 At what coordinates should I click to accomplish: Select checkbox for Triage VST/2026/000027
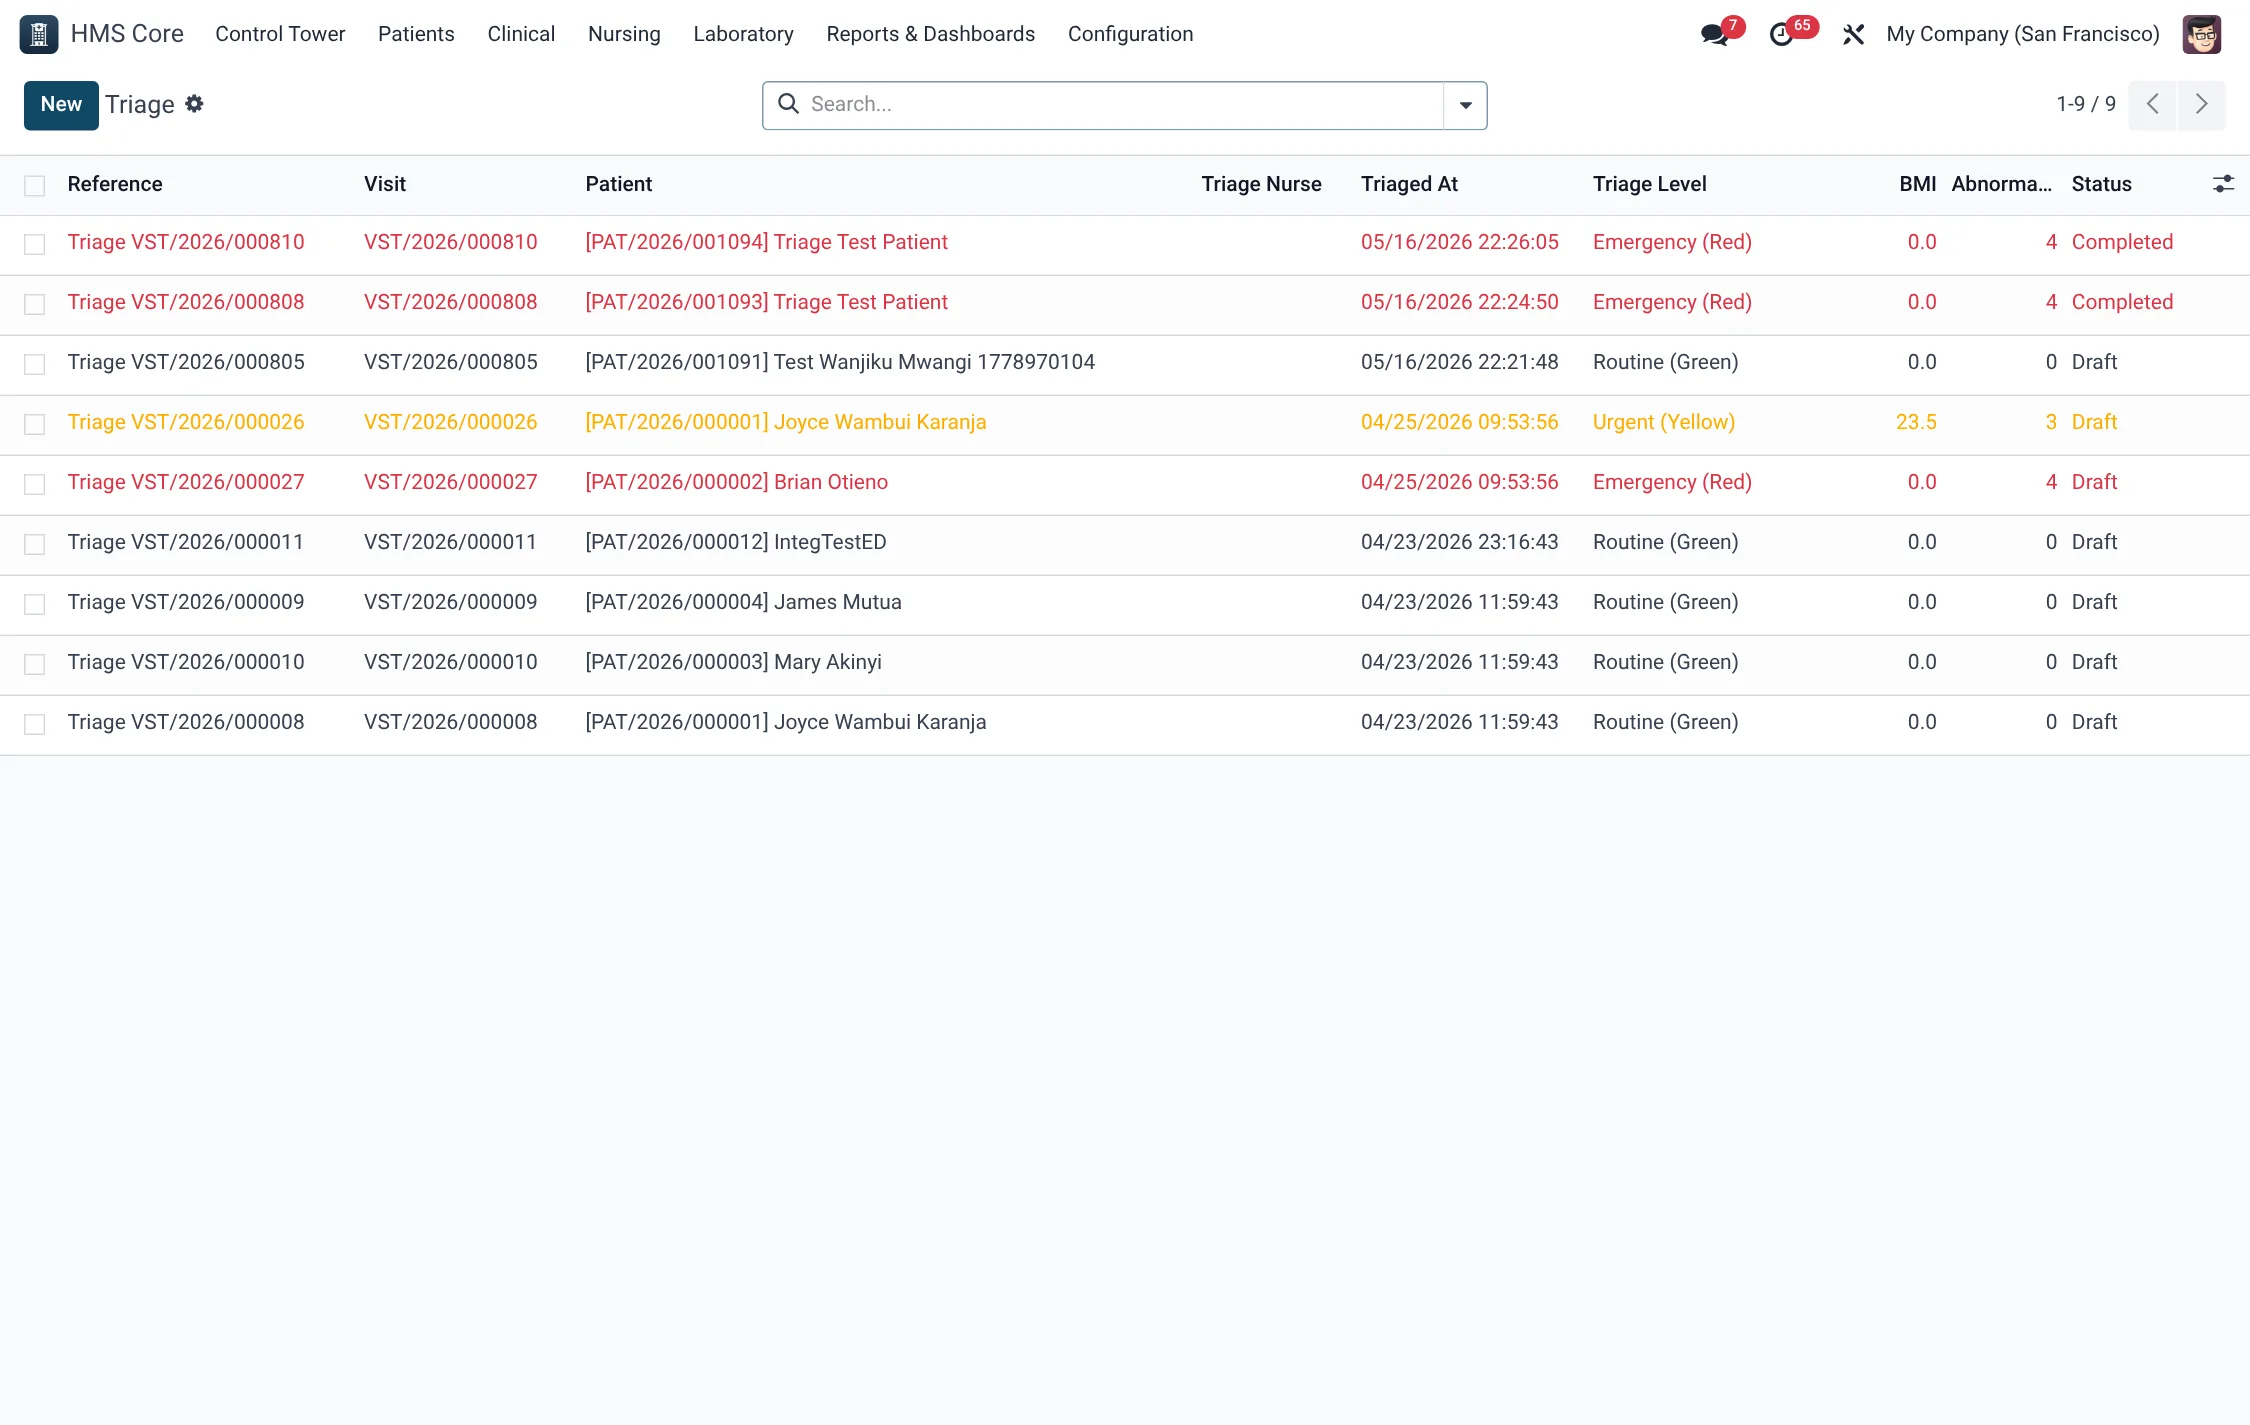(x=35, y=484)
